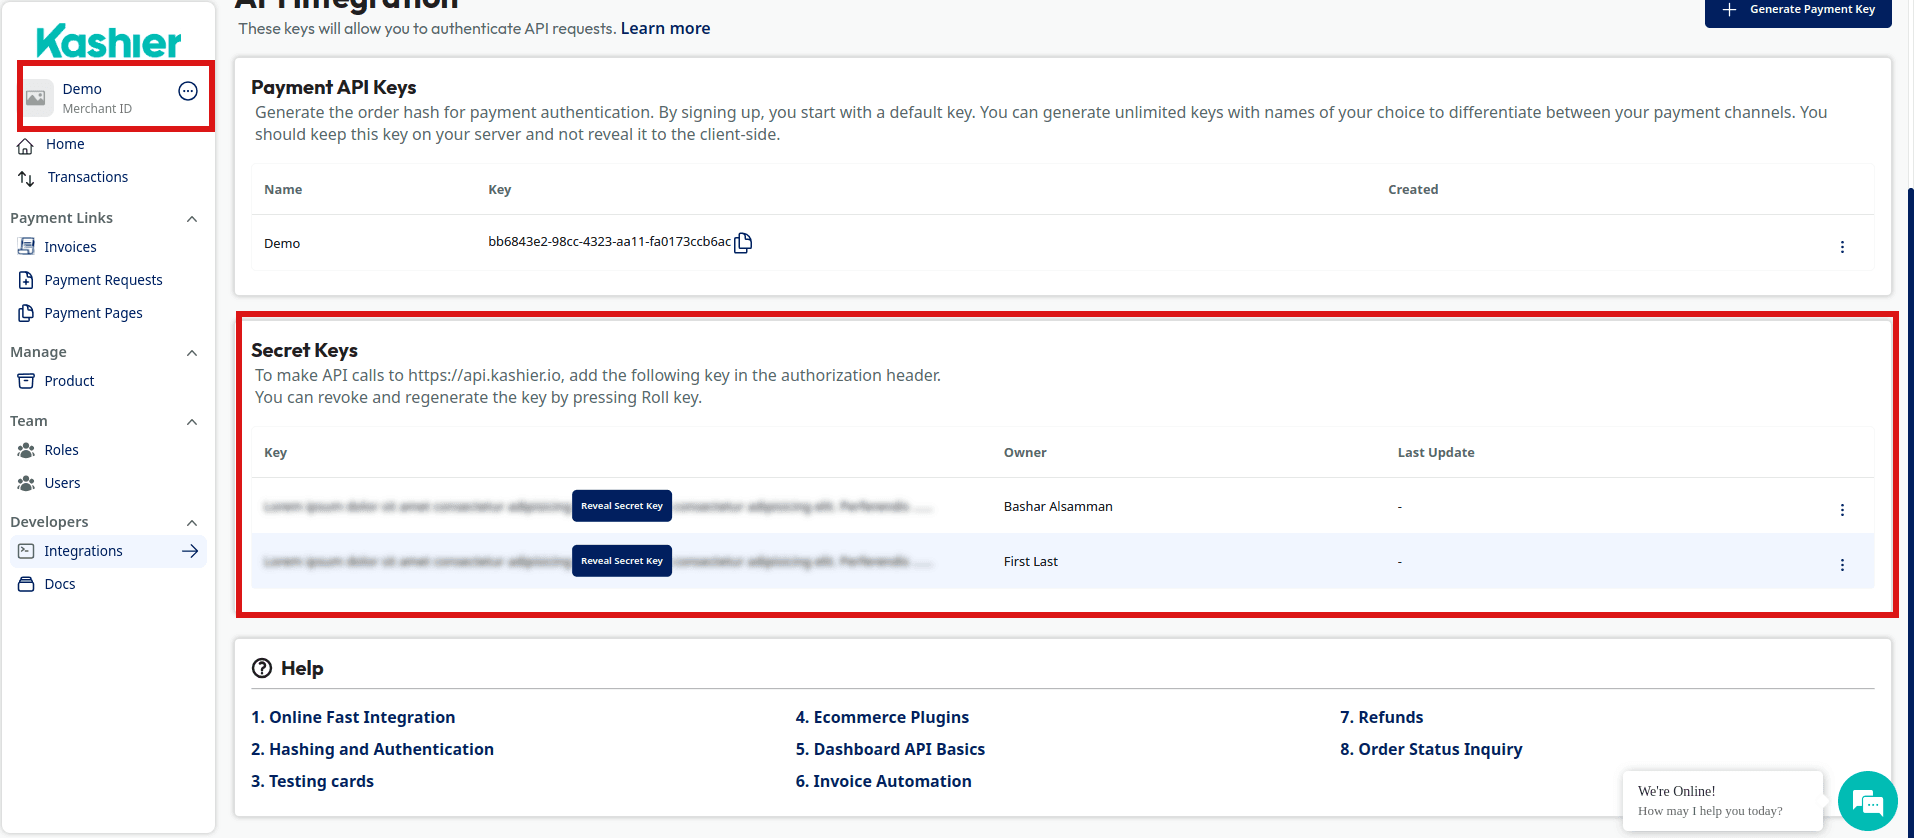Open Order Status Inquiry help link
Viewport: 1914px width, 838px height.
click(x=1431, y=749)
